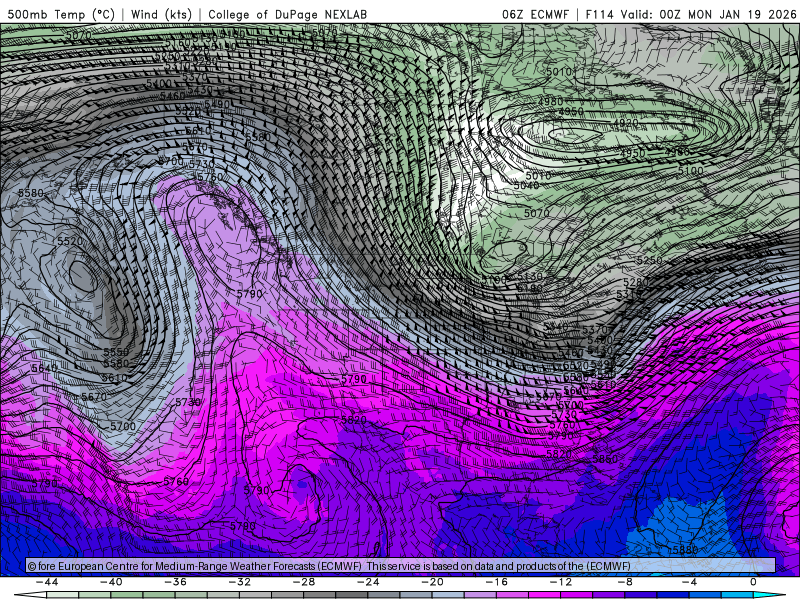Click the '-12' color scale label
The width and height of the screenshot is (800, 600).
tap(561, 582)
